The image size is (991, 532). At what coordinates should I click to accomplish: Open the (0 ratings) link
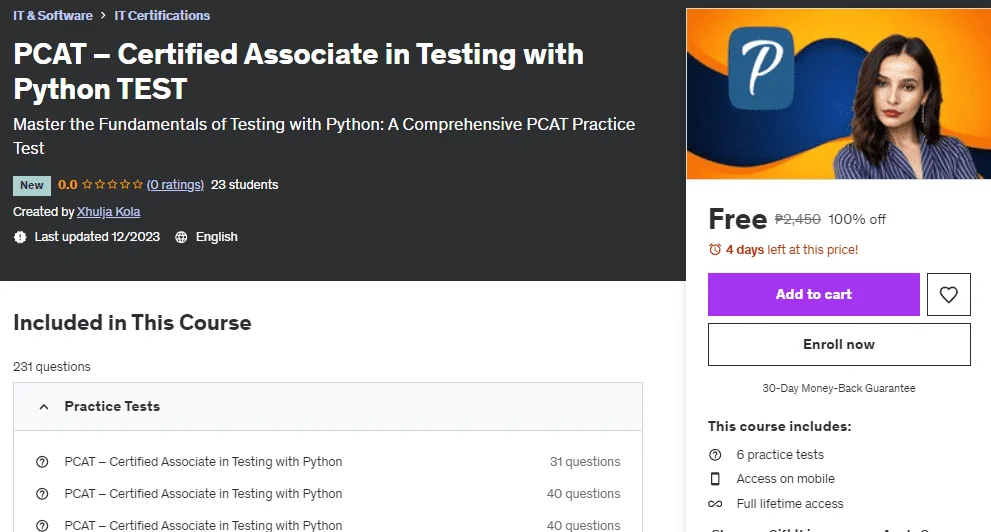175,184
